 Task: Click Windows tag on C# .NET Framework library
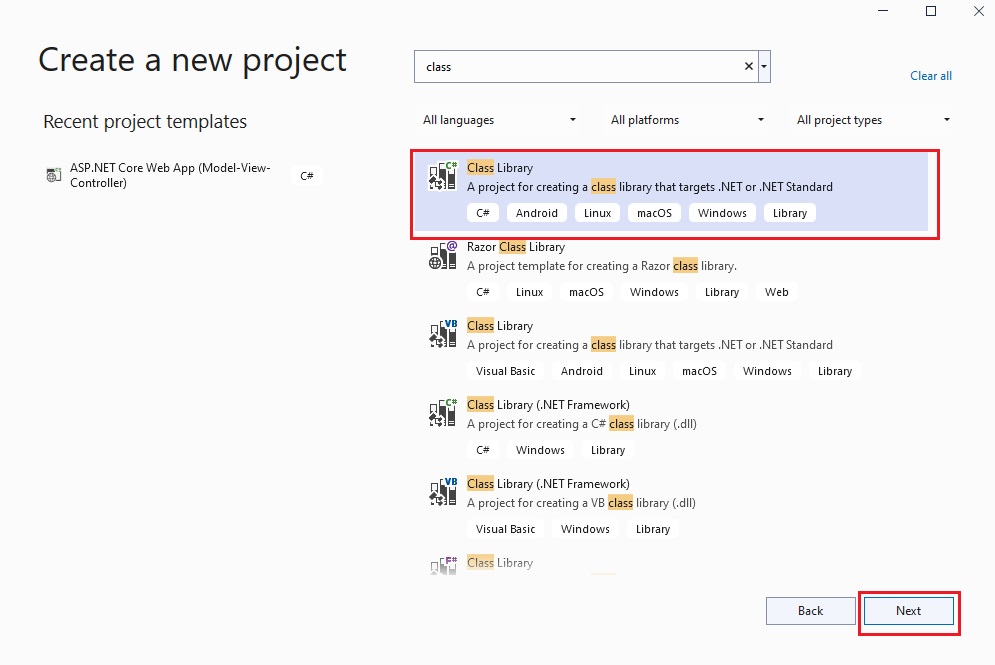click(x=540, y=450)
